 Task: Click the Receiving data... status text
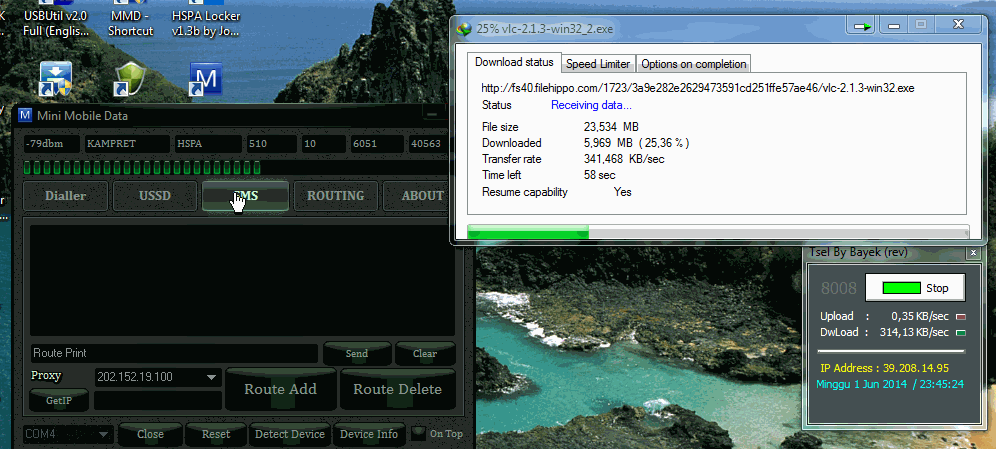(591, 105)
